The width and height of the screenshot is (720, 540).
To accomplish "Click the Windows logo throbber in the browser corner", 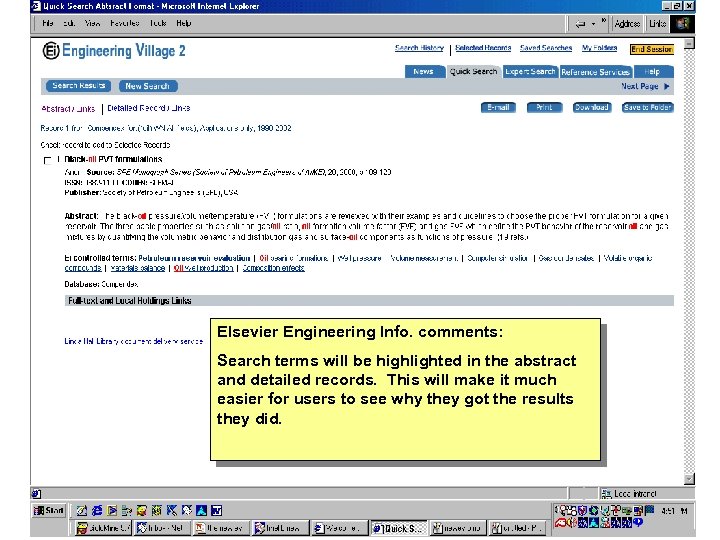I will tap(682, 23).
